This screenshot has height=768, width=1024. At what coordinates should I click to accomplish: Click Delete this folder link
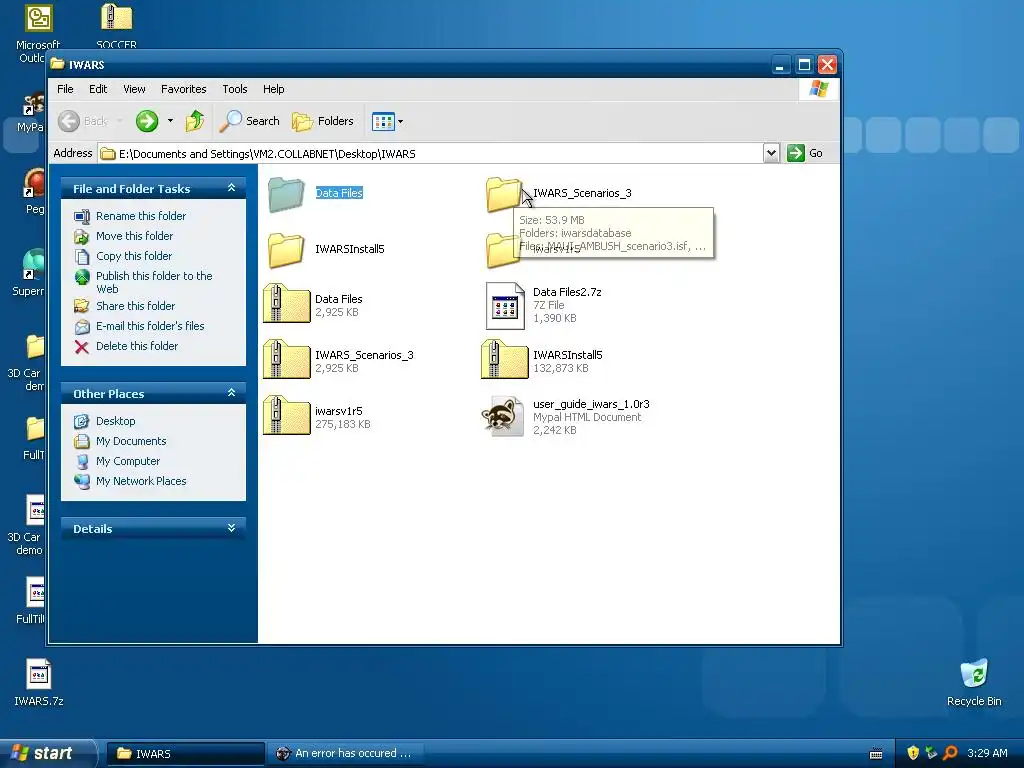pyautogui.click(x=137, y=346)
